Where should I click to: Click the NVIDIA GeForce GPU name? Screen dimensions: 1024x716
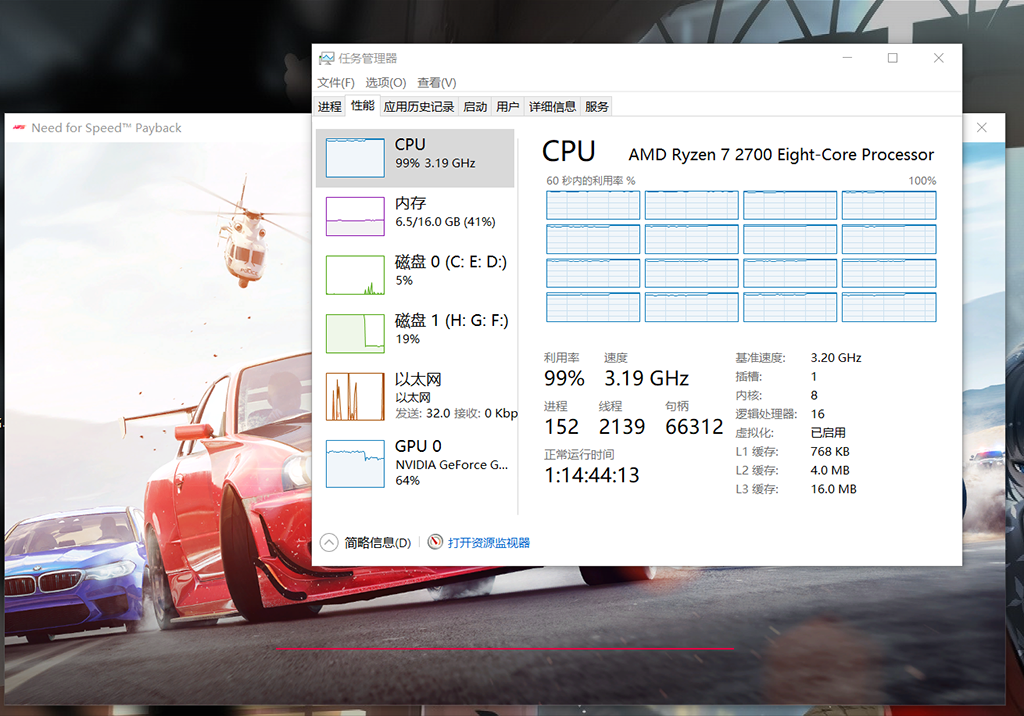(x=451, y=464)
